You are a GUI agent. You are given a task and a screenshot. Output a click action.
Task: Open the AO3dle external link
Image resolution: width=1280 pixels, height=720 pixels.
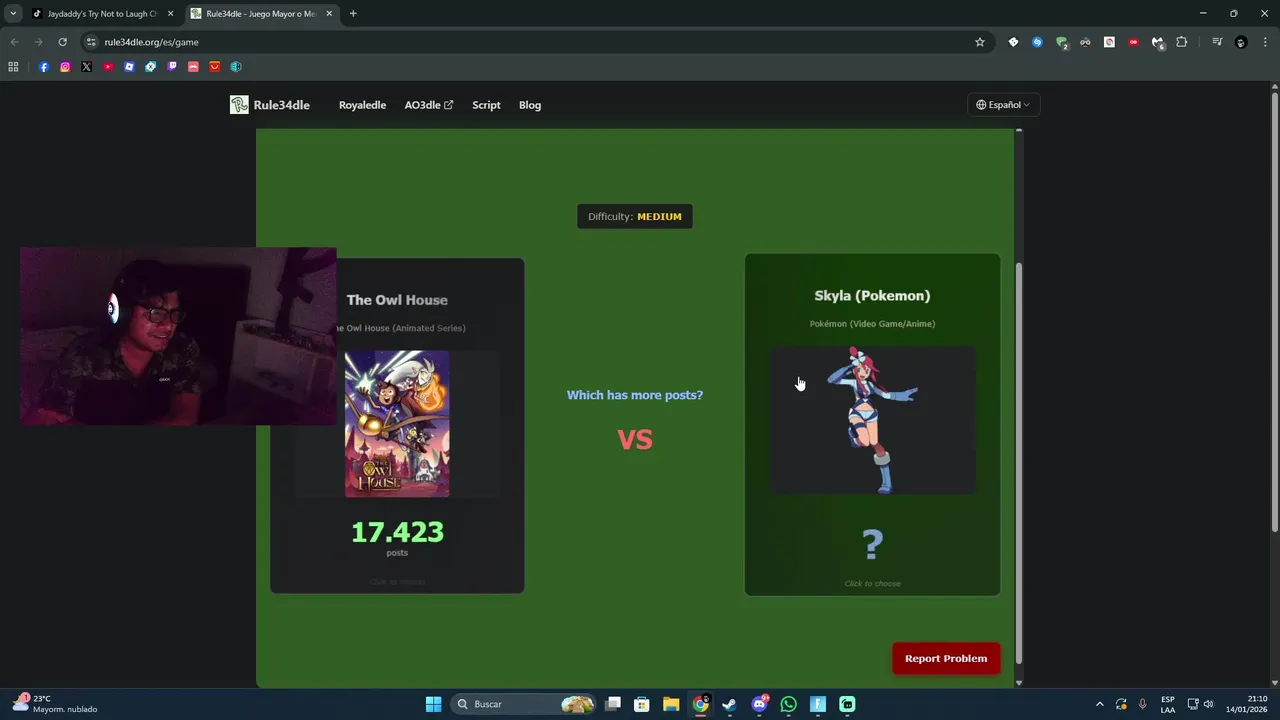(428, 105)
